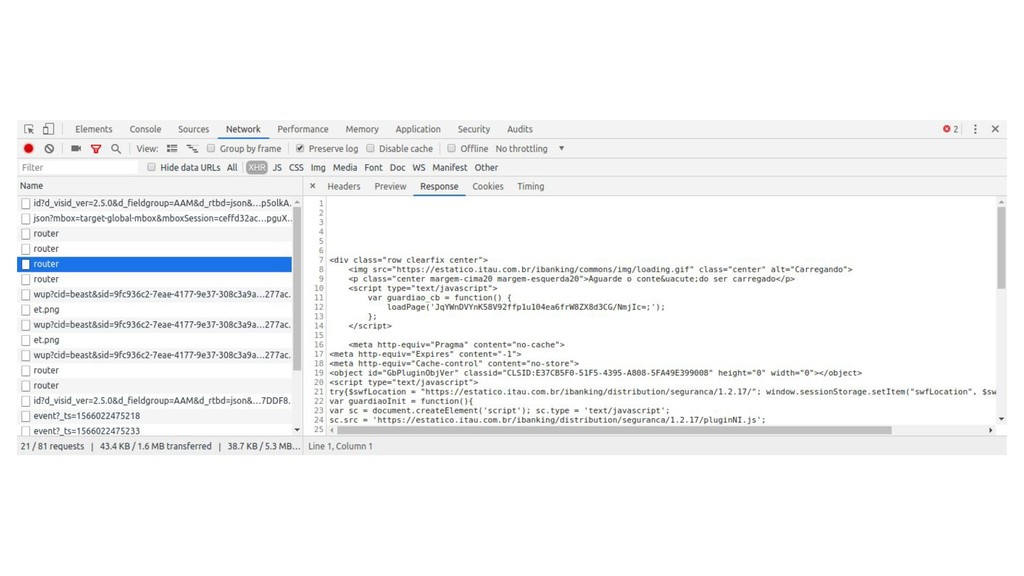Select the highlighted router request

(155, 264)
